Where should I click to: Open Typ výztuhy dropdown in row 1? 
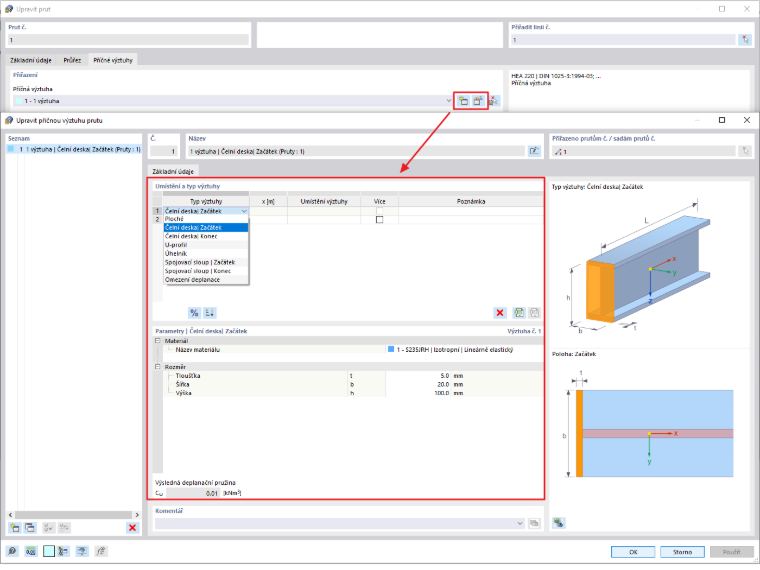point(244,211)
